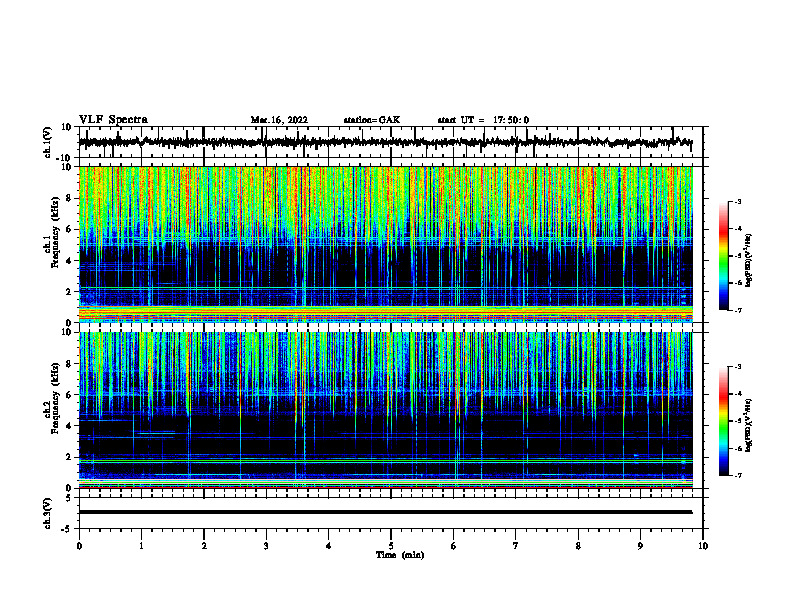Click the time axis tick label '0'
The height and width of the screenshot is (612, 792).
tap(79, 546)
